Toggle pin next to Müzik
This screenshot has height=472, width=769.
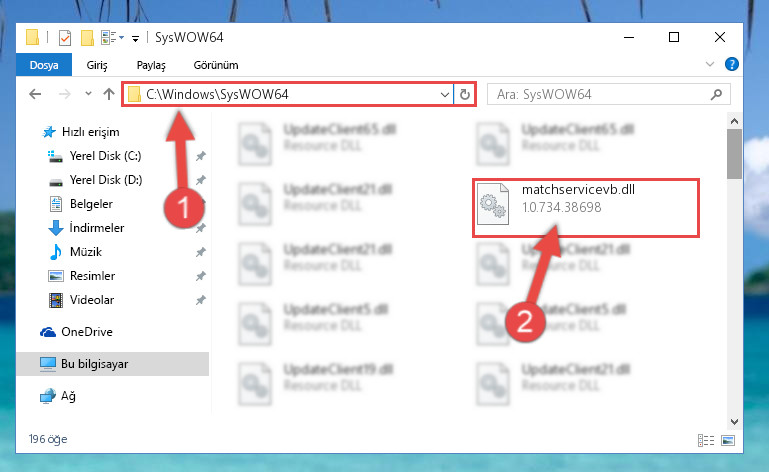coord(201,252)
